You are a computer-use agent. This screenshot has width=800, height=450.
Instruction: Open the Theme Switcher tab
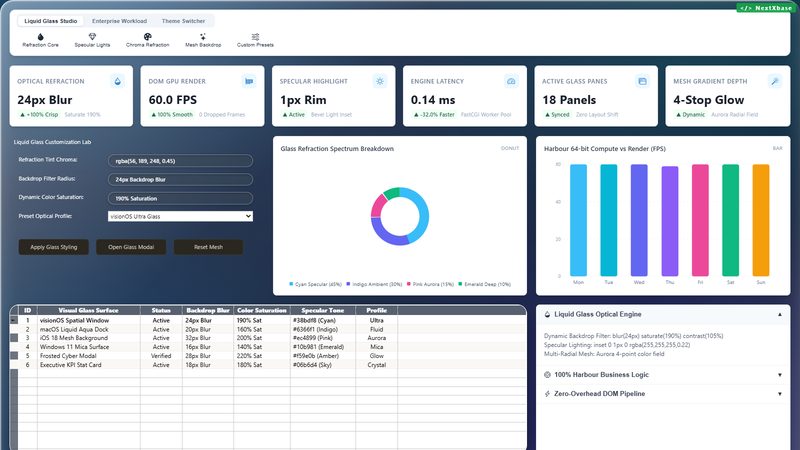coord(183,21)
